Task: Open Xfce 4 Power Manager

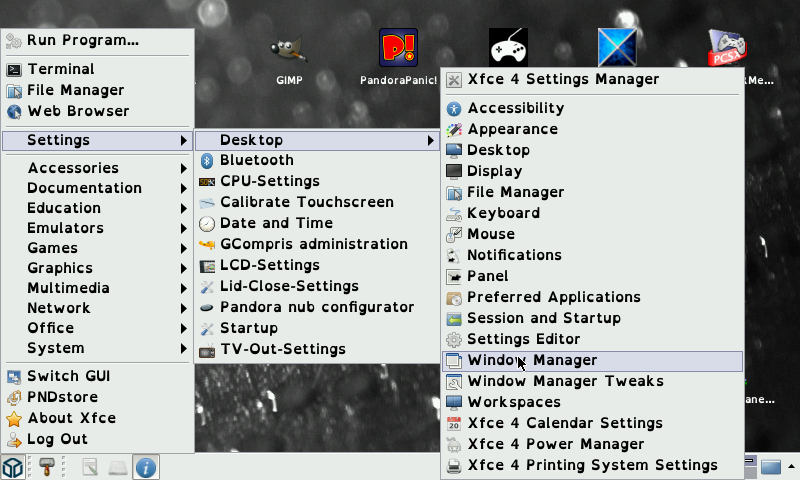Action: coord(555,444)
